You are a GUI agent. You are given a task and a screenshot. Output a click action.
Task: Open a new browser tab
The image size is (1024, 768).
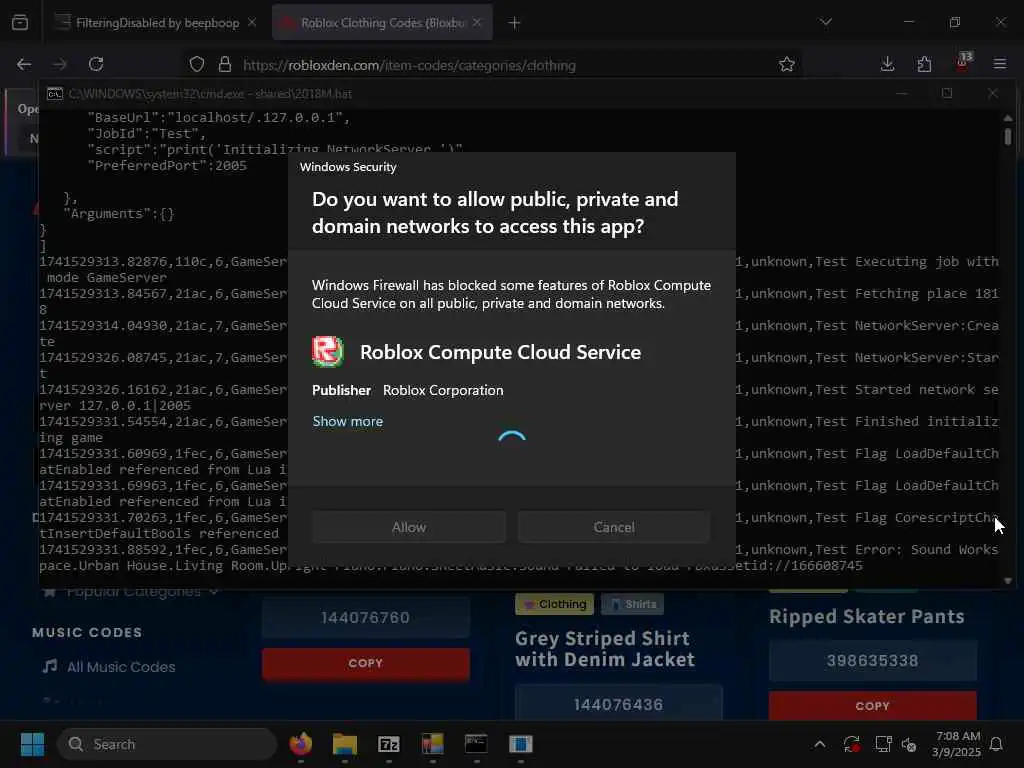[515, 23]
